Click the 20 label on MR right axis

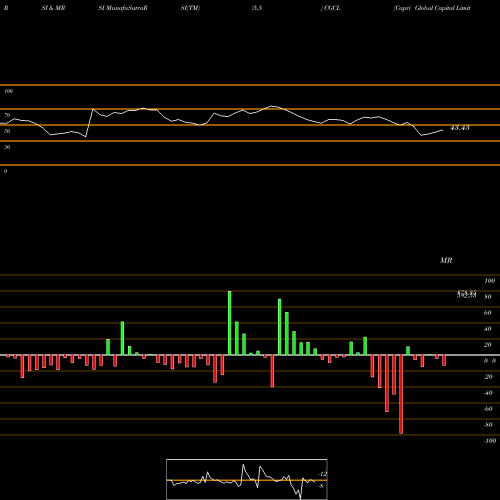tap(488, 345)
